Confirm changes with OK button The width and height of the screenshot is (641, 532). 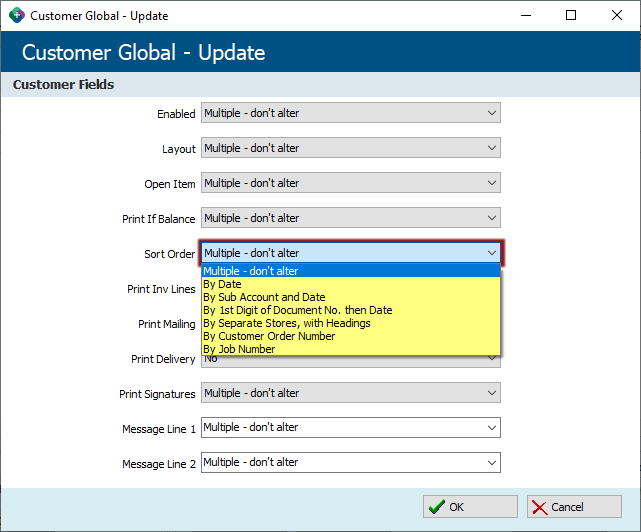[x=470, y=507]
